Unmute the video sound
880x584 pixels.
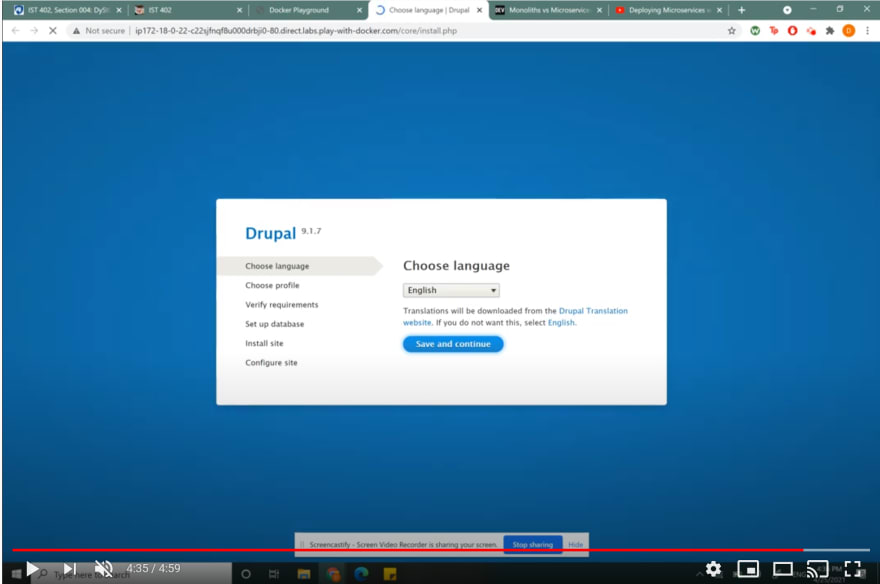tap(103, 569)
